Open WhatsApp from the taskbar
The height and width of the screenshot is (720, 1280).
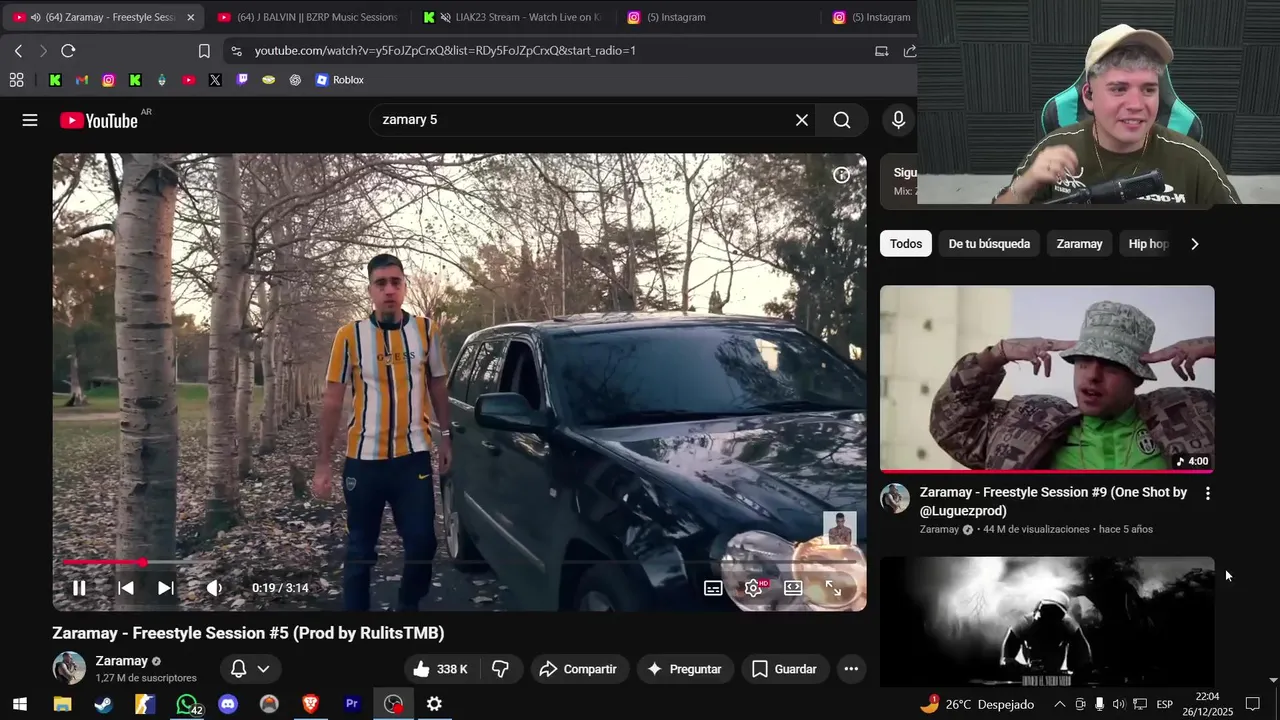[x=186, y=704]
